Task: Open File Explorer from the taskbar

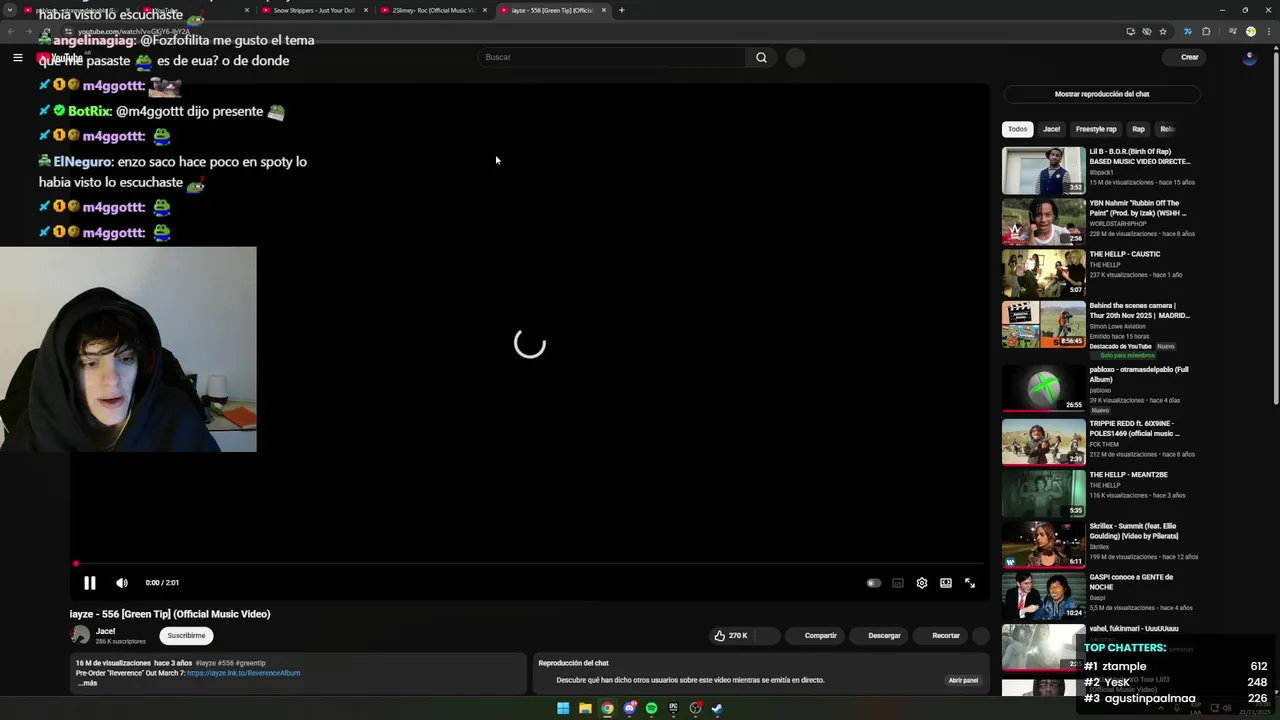Action: (x=585, y=708)
